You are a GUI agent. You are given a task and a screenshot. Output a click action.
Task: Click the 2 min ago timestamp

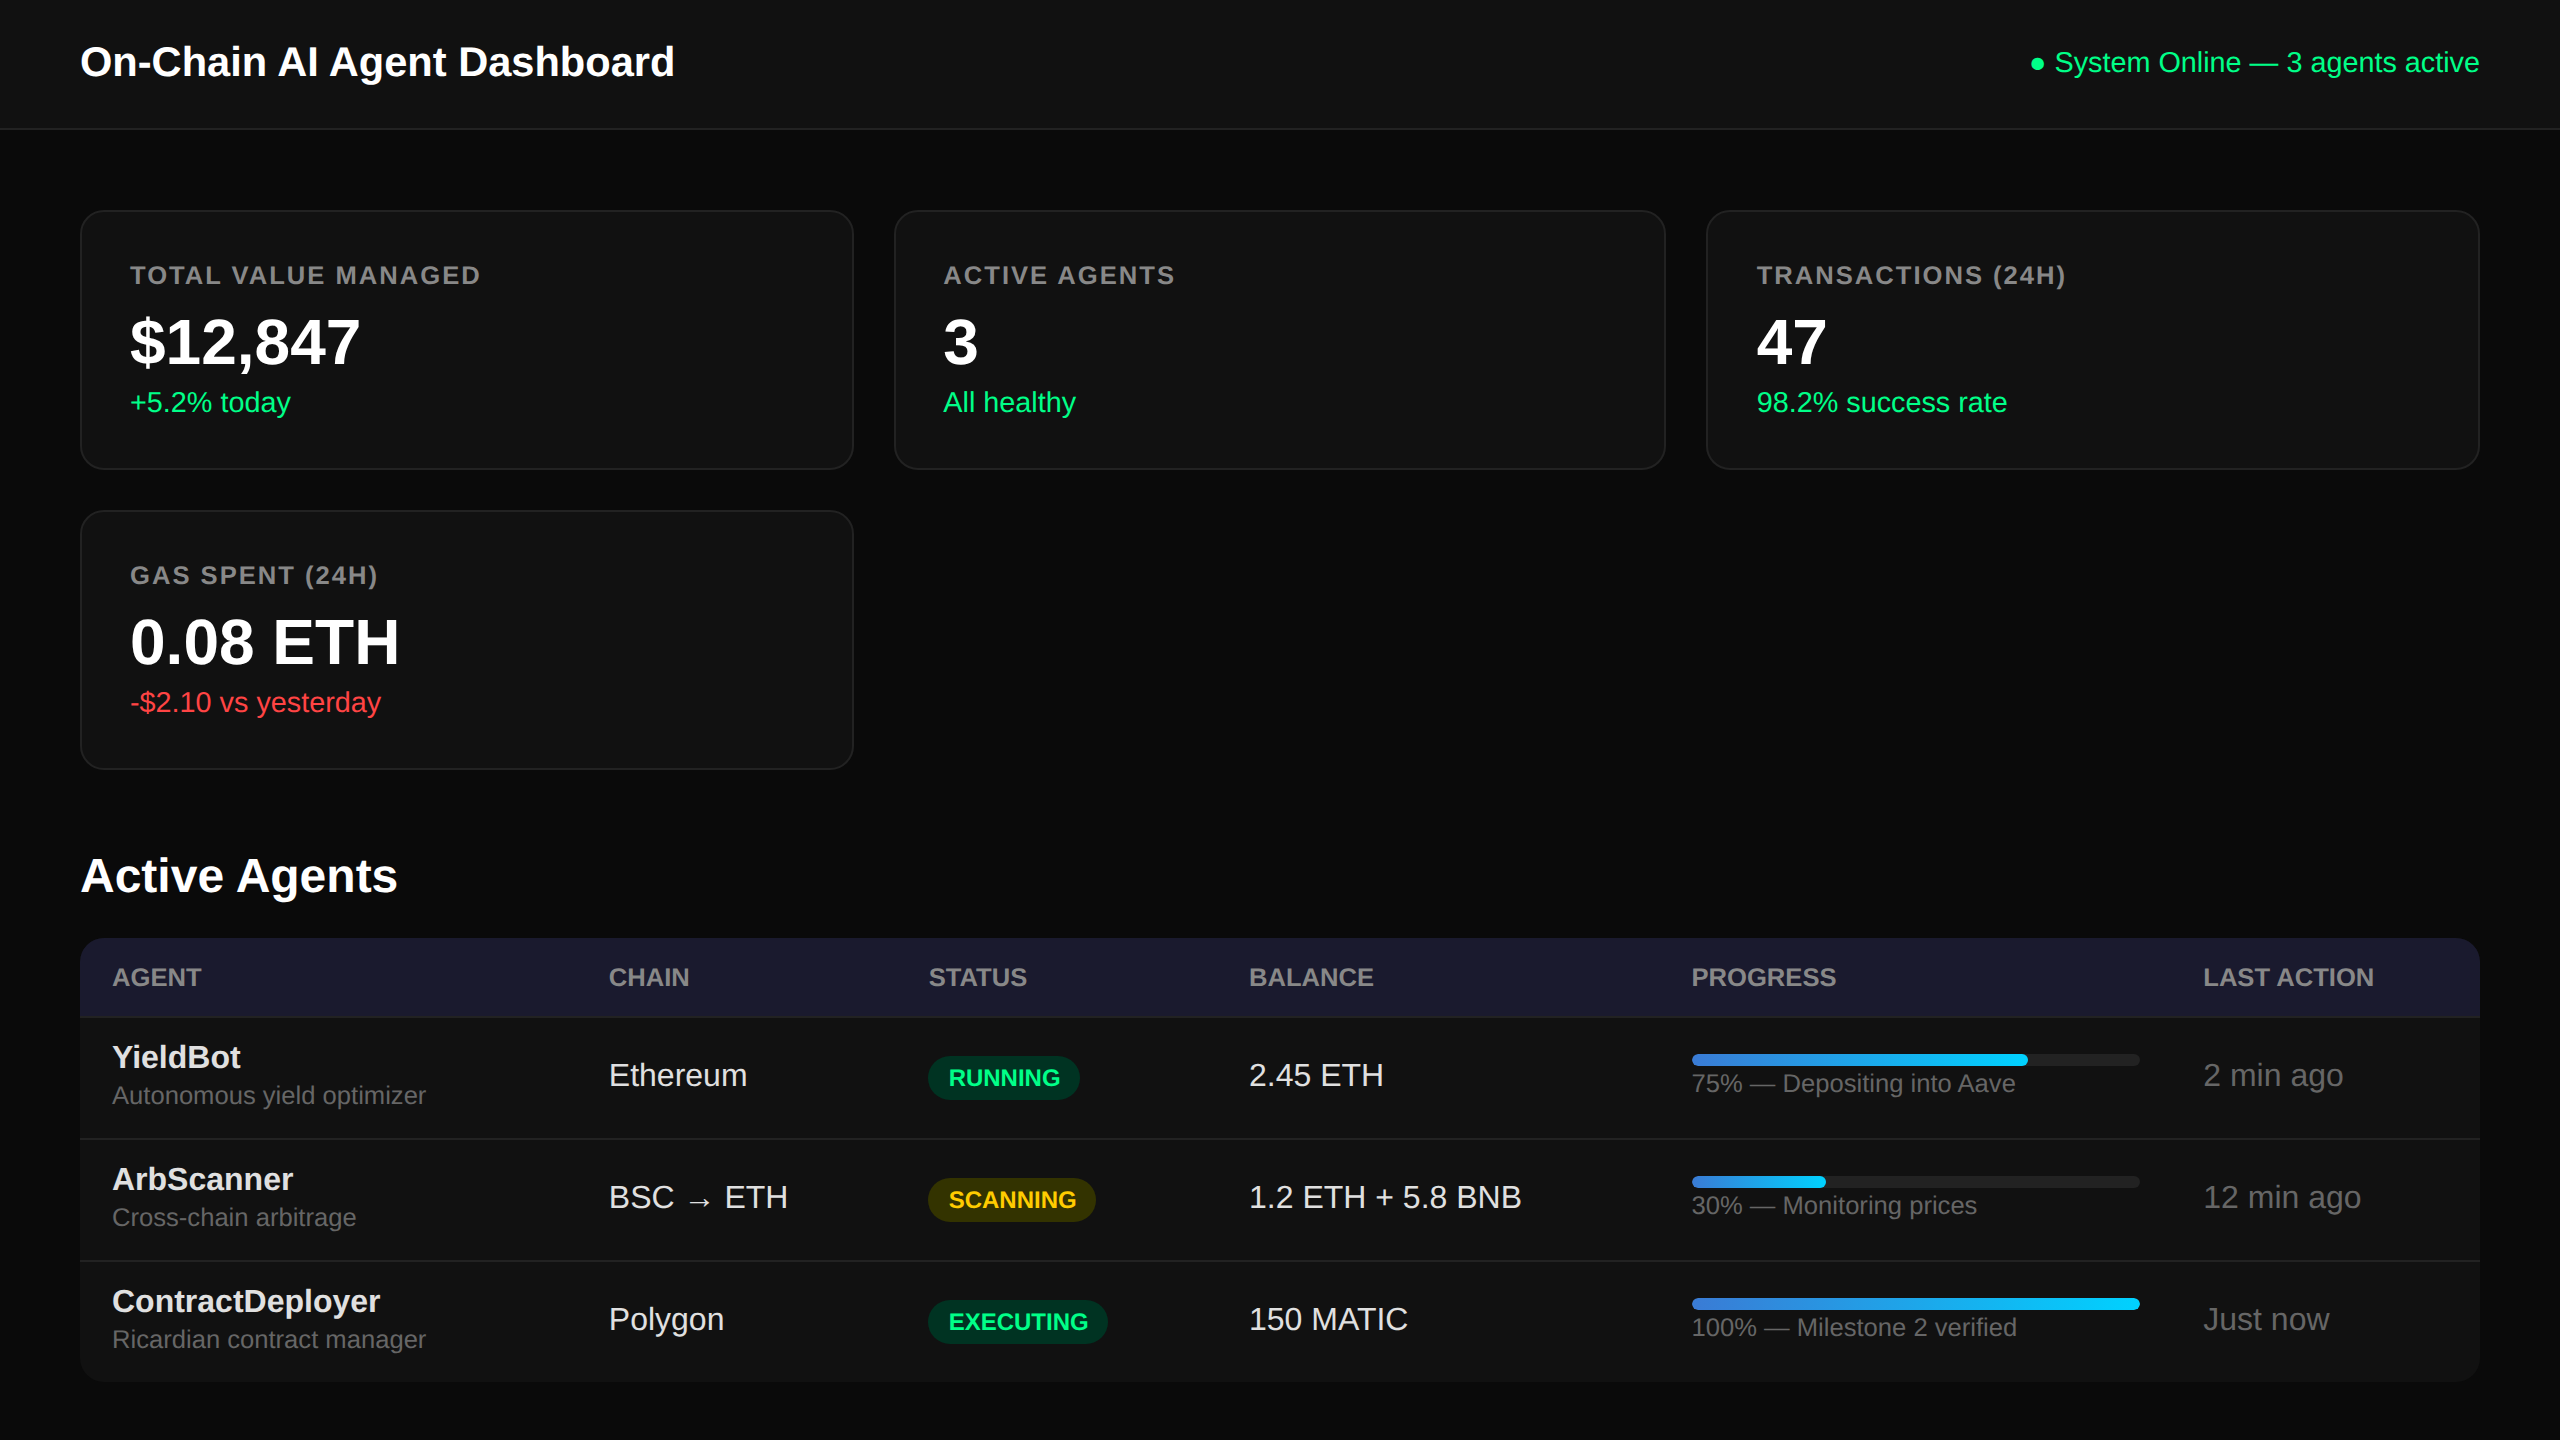tap(2273, 1075)
